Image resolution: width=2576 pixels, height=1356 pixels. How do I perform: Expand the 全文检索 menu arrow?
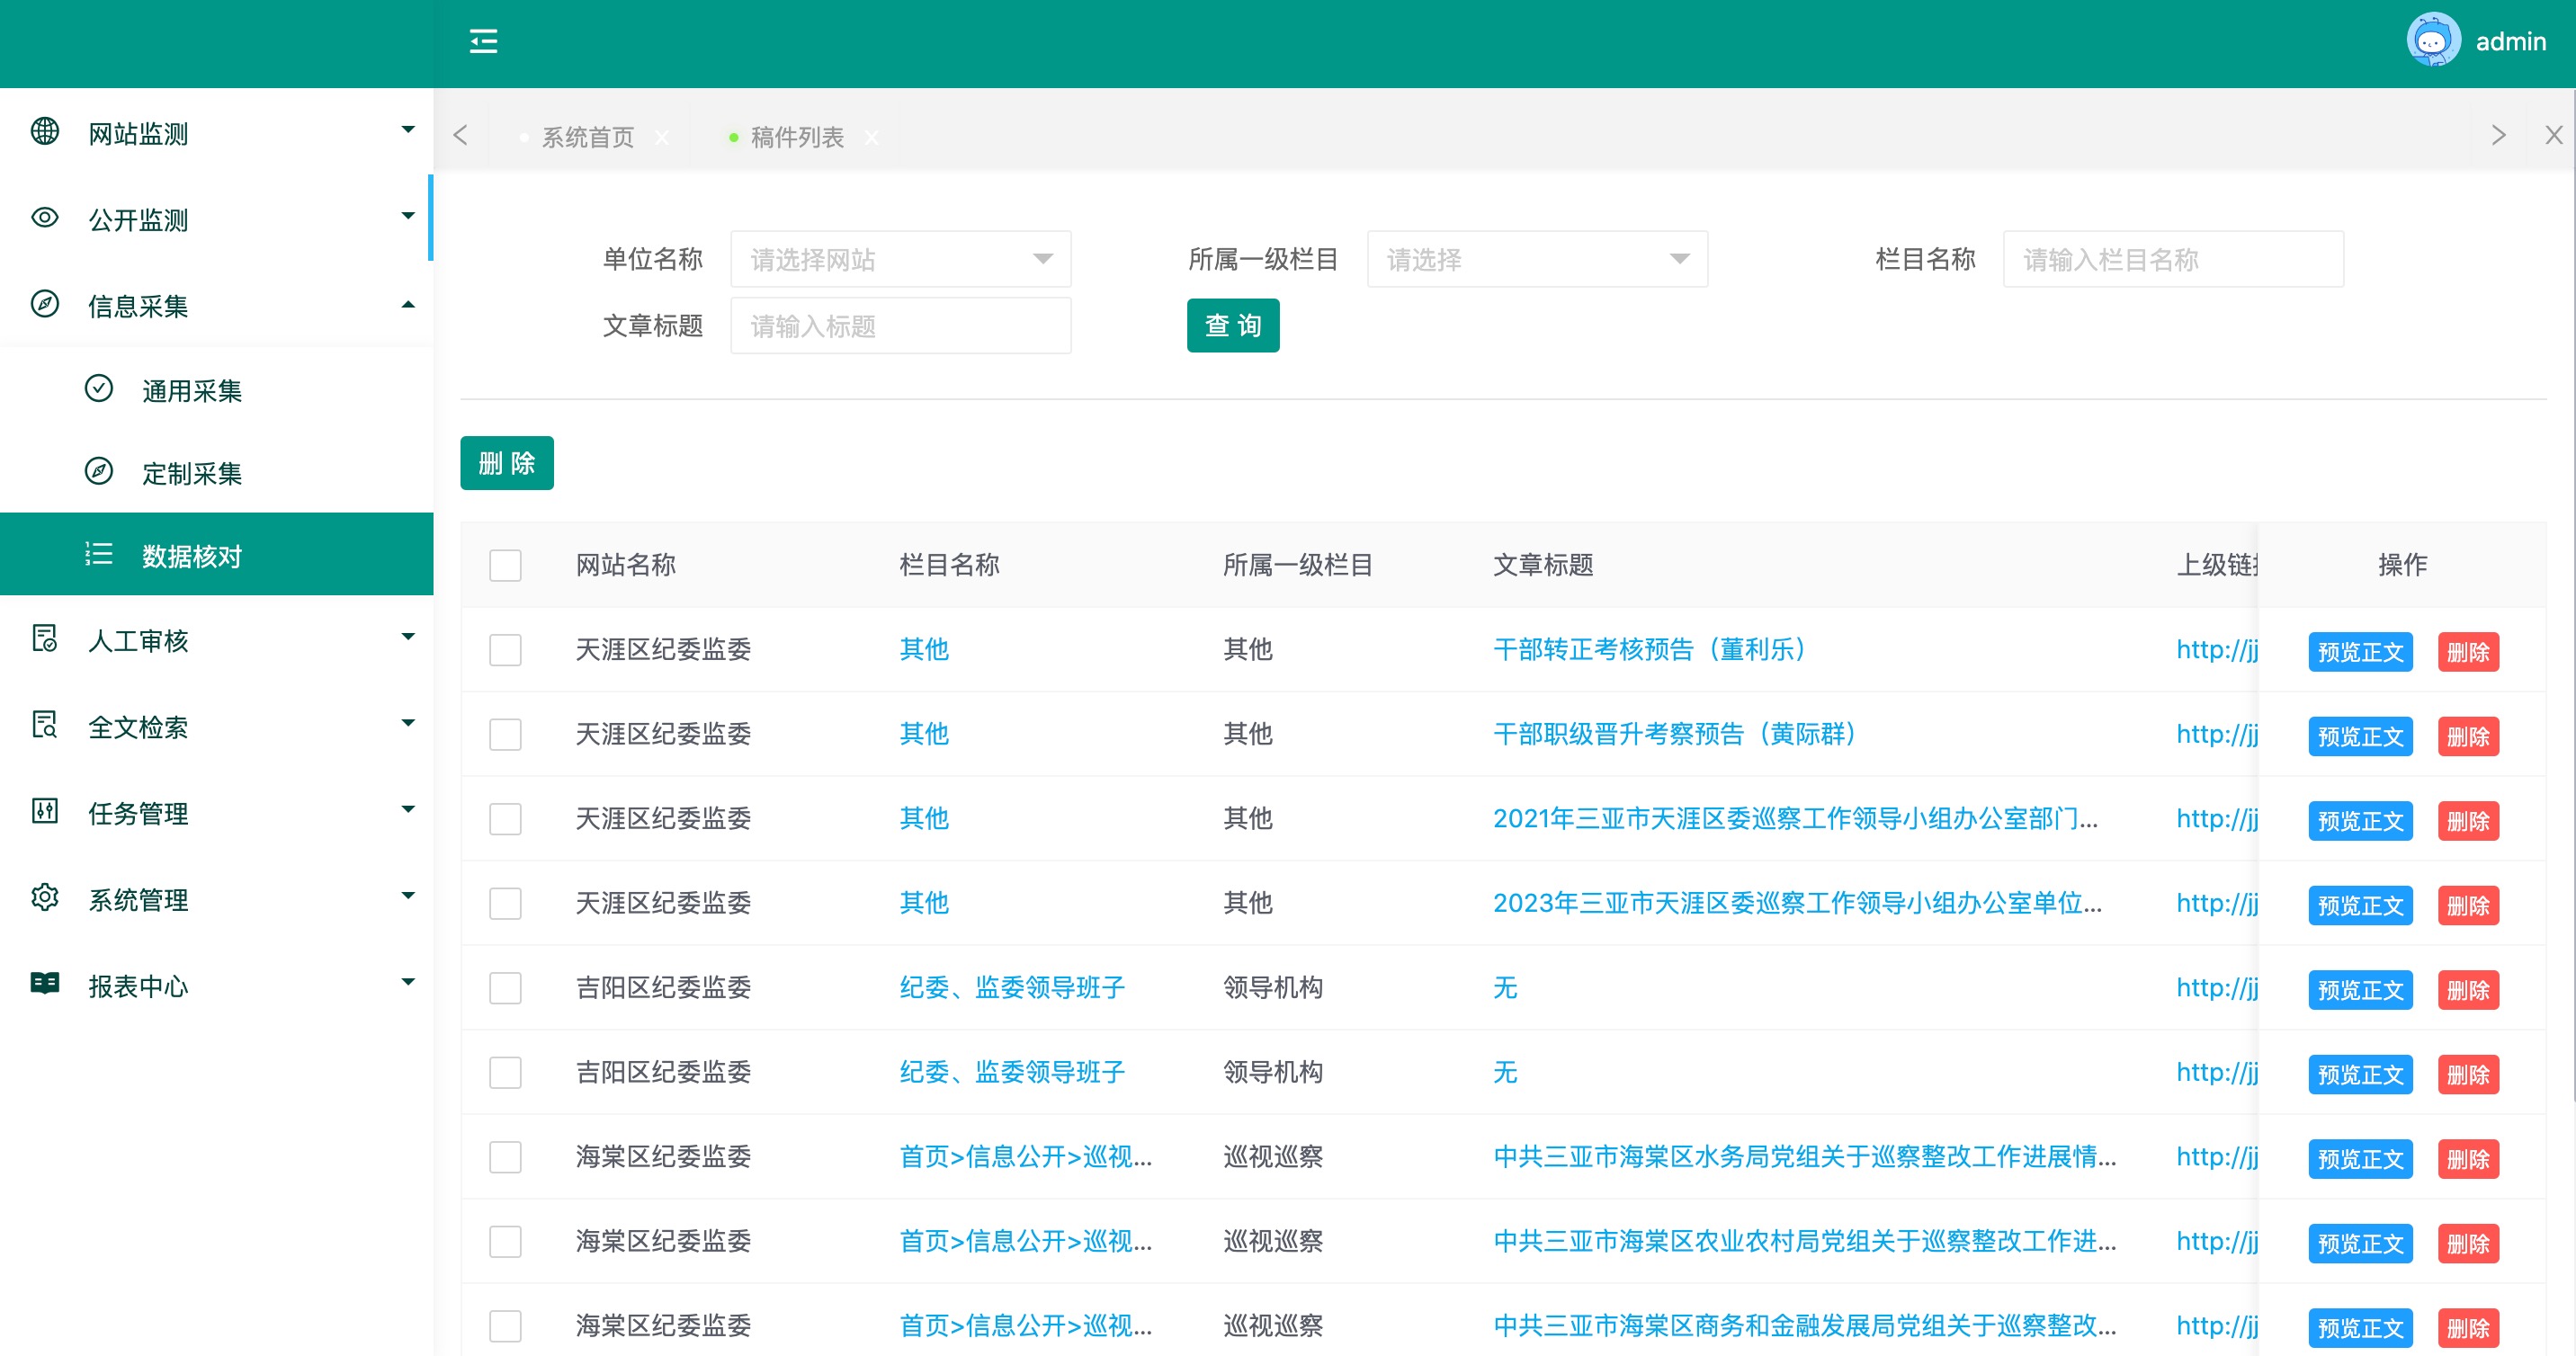click(x=408, y=723)
